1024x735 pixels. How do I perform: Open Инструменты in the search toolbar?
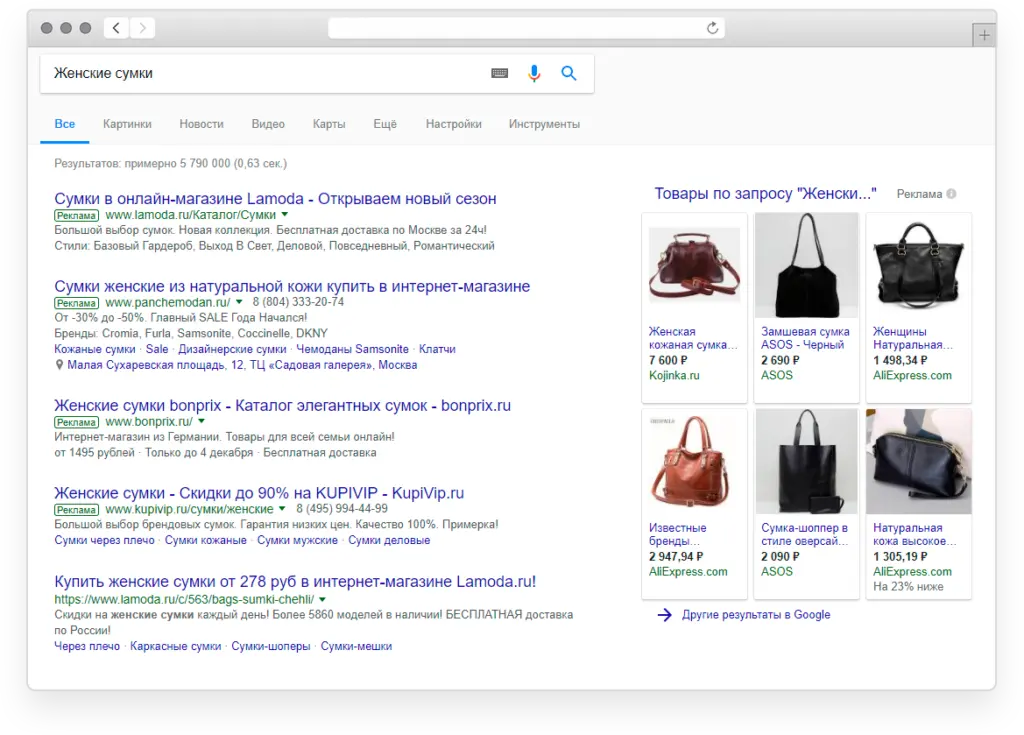[544, 124]
